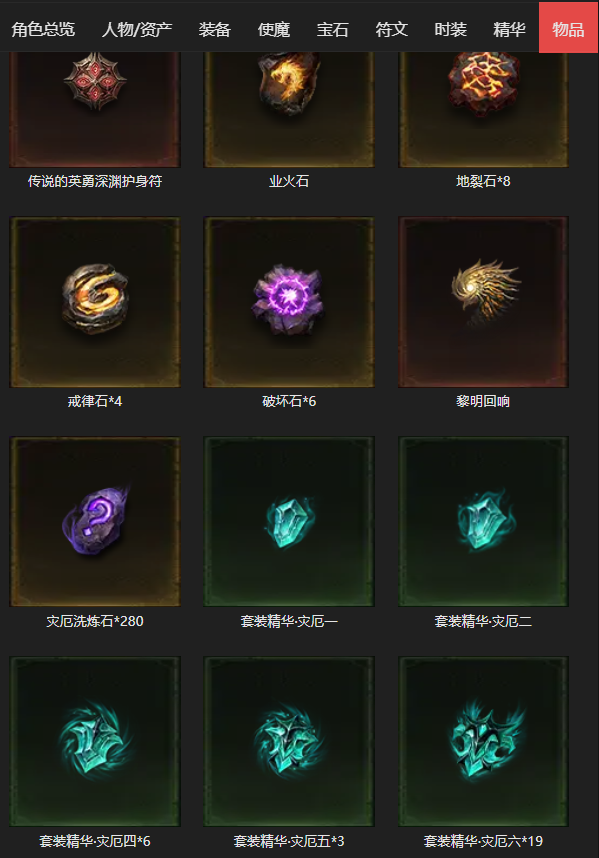Image resolution: width=599 pixels, height=858 pixels.
Task: Click the 套装精华·灾厄二 teal gem icon
Action: point(484,521)
